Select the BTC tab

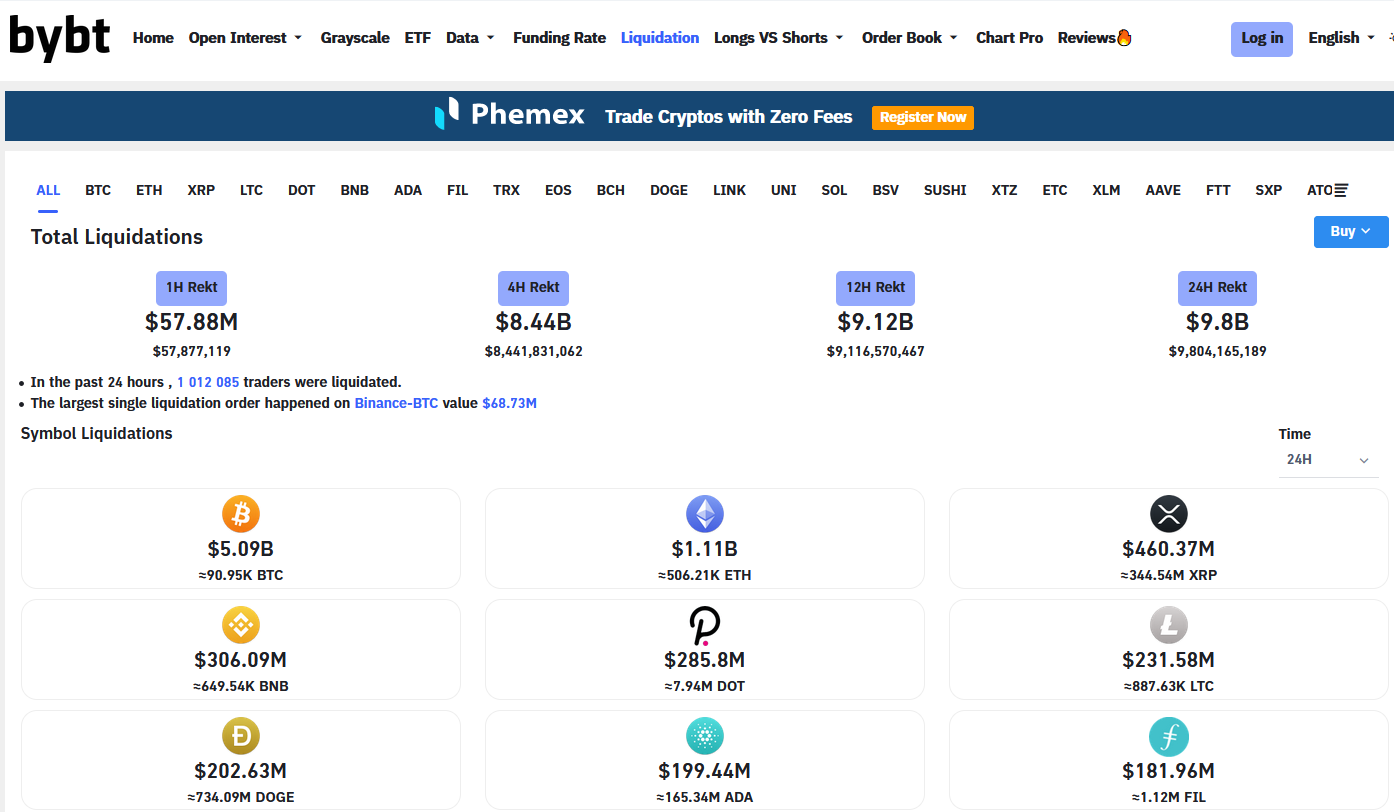tap(98, 190)
